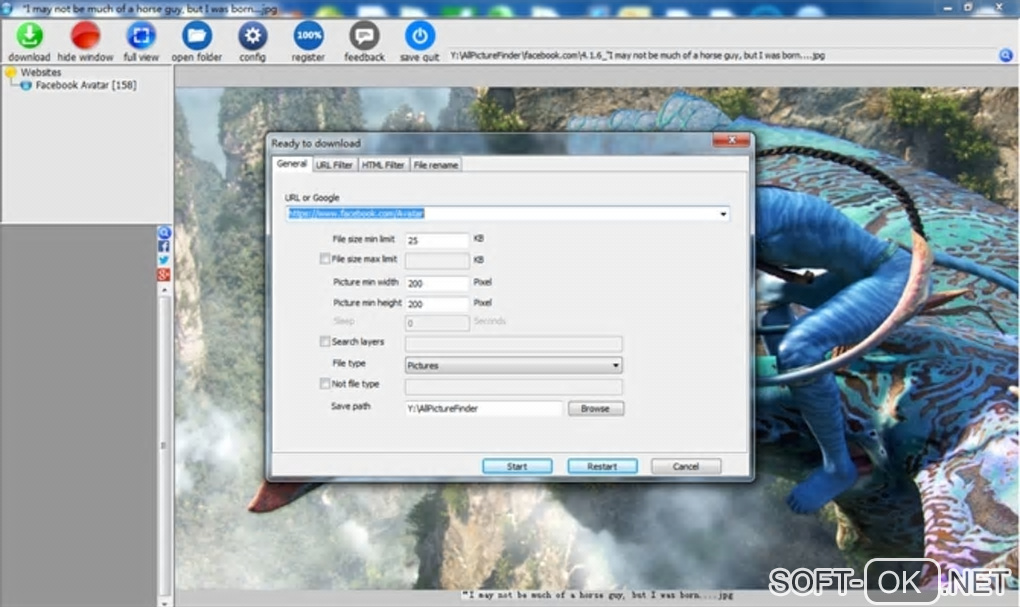Click the 100% register icon
The image size is (1020, 607).
[308, 36]
